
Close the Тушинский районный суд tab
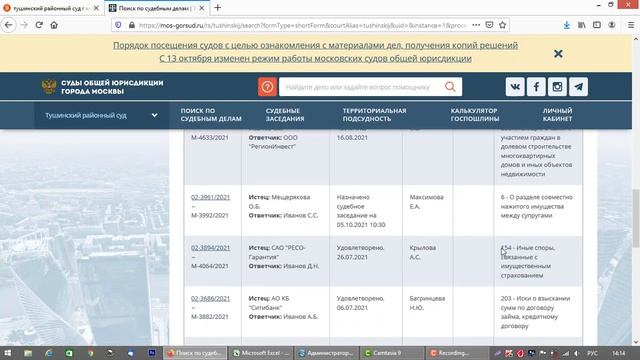pyautogui.click(x=96, y=8)
